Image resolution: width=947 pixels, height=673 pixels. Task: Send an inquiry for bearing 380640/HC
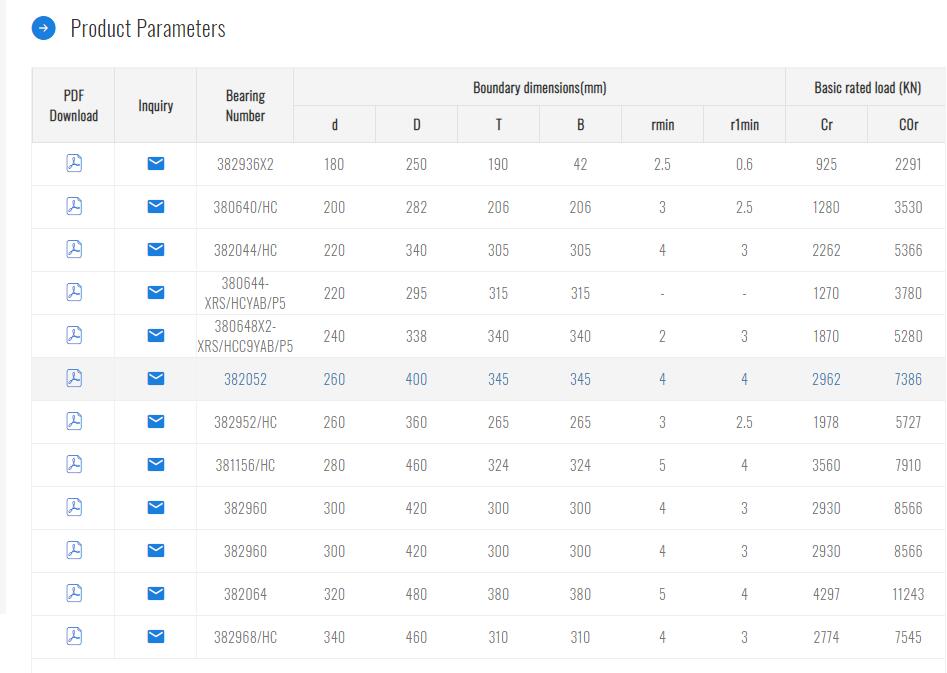(155, 206)
